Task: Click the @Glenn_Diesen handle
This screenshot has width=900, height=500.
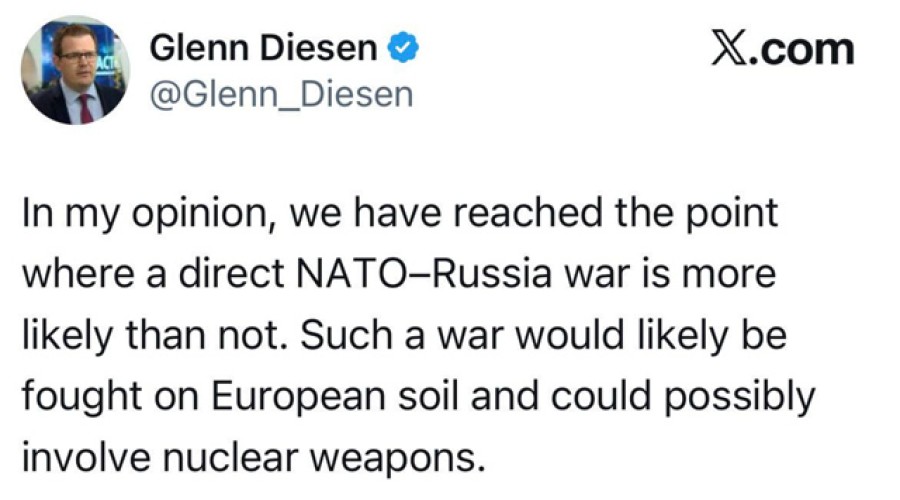Action: [x=280, y=93]
